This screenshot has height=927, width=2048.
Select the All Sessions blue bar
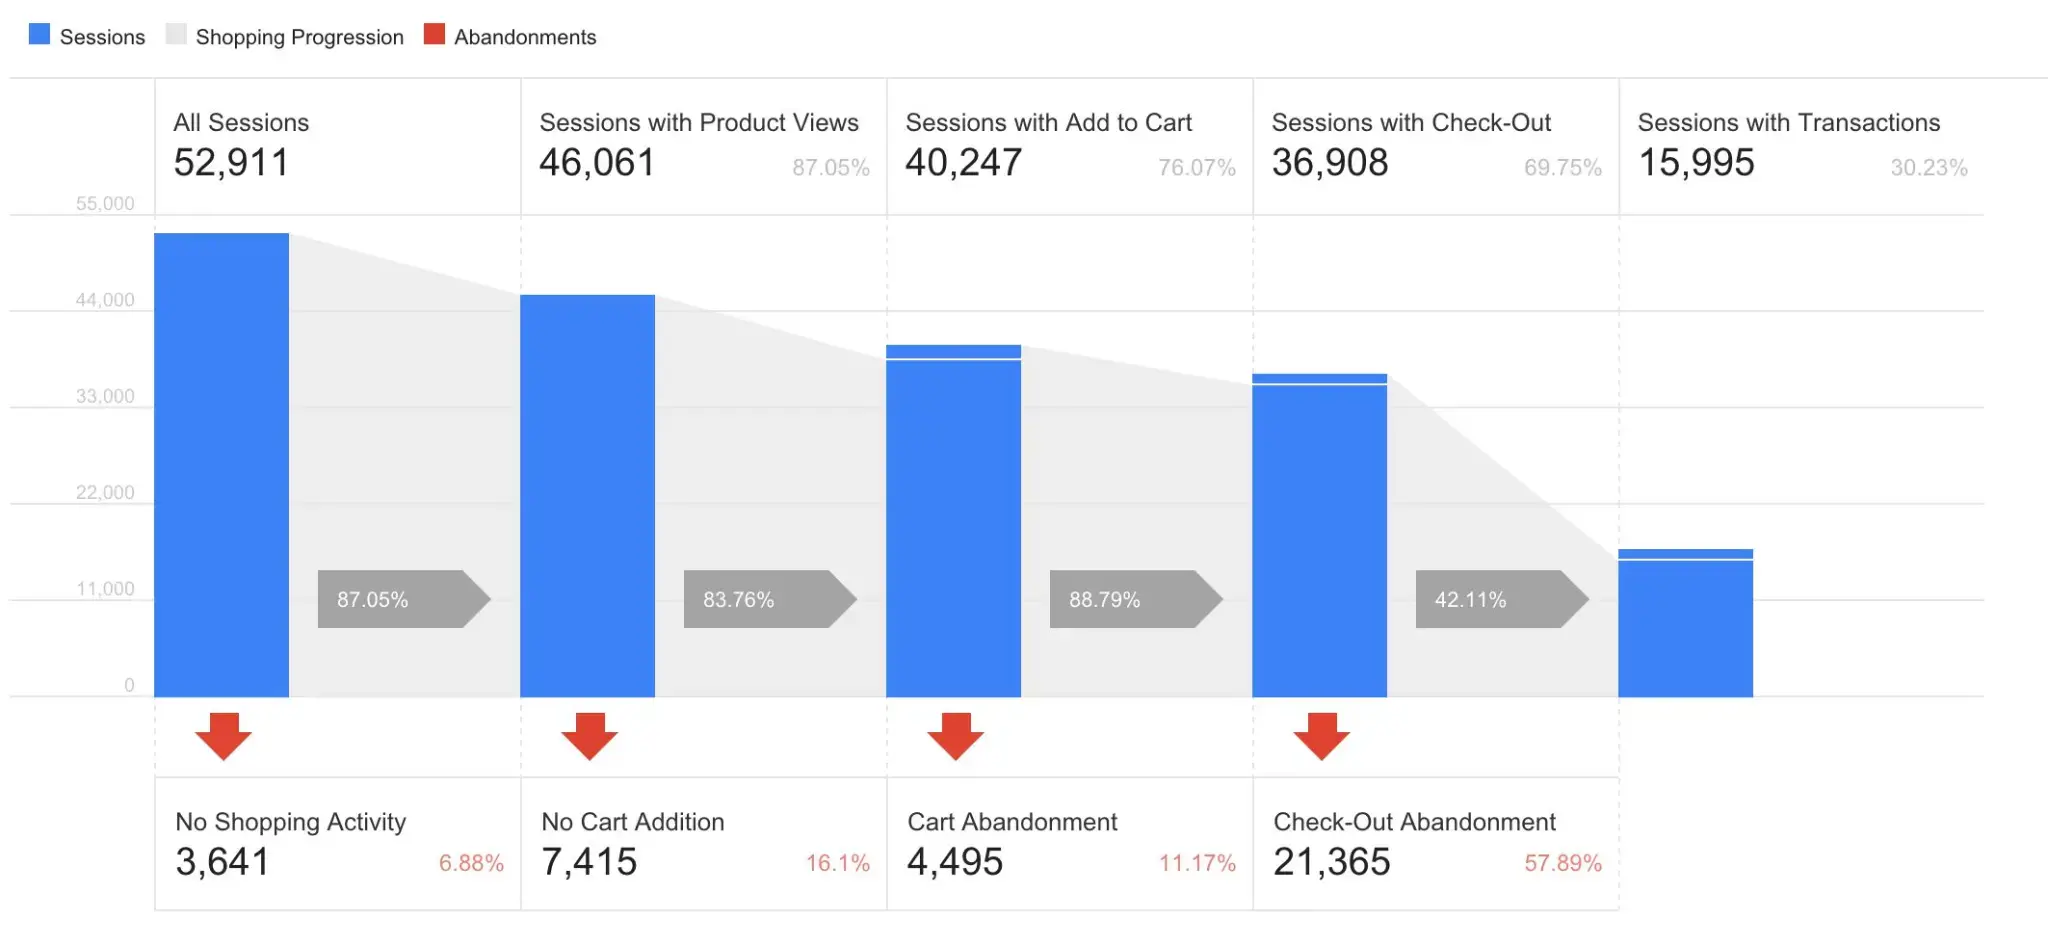point(221,465)
